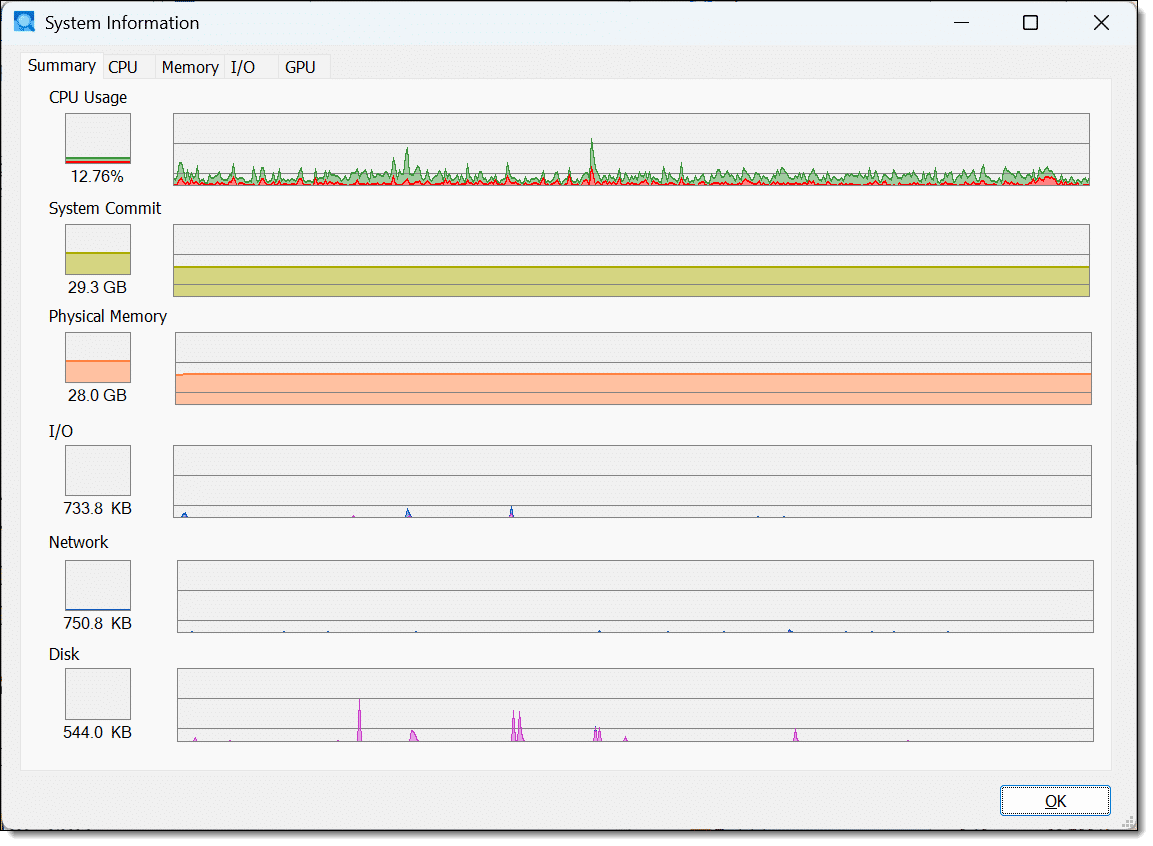Minimize the System Information window

[961, 23]
